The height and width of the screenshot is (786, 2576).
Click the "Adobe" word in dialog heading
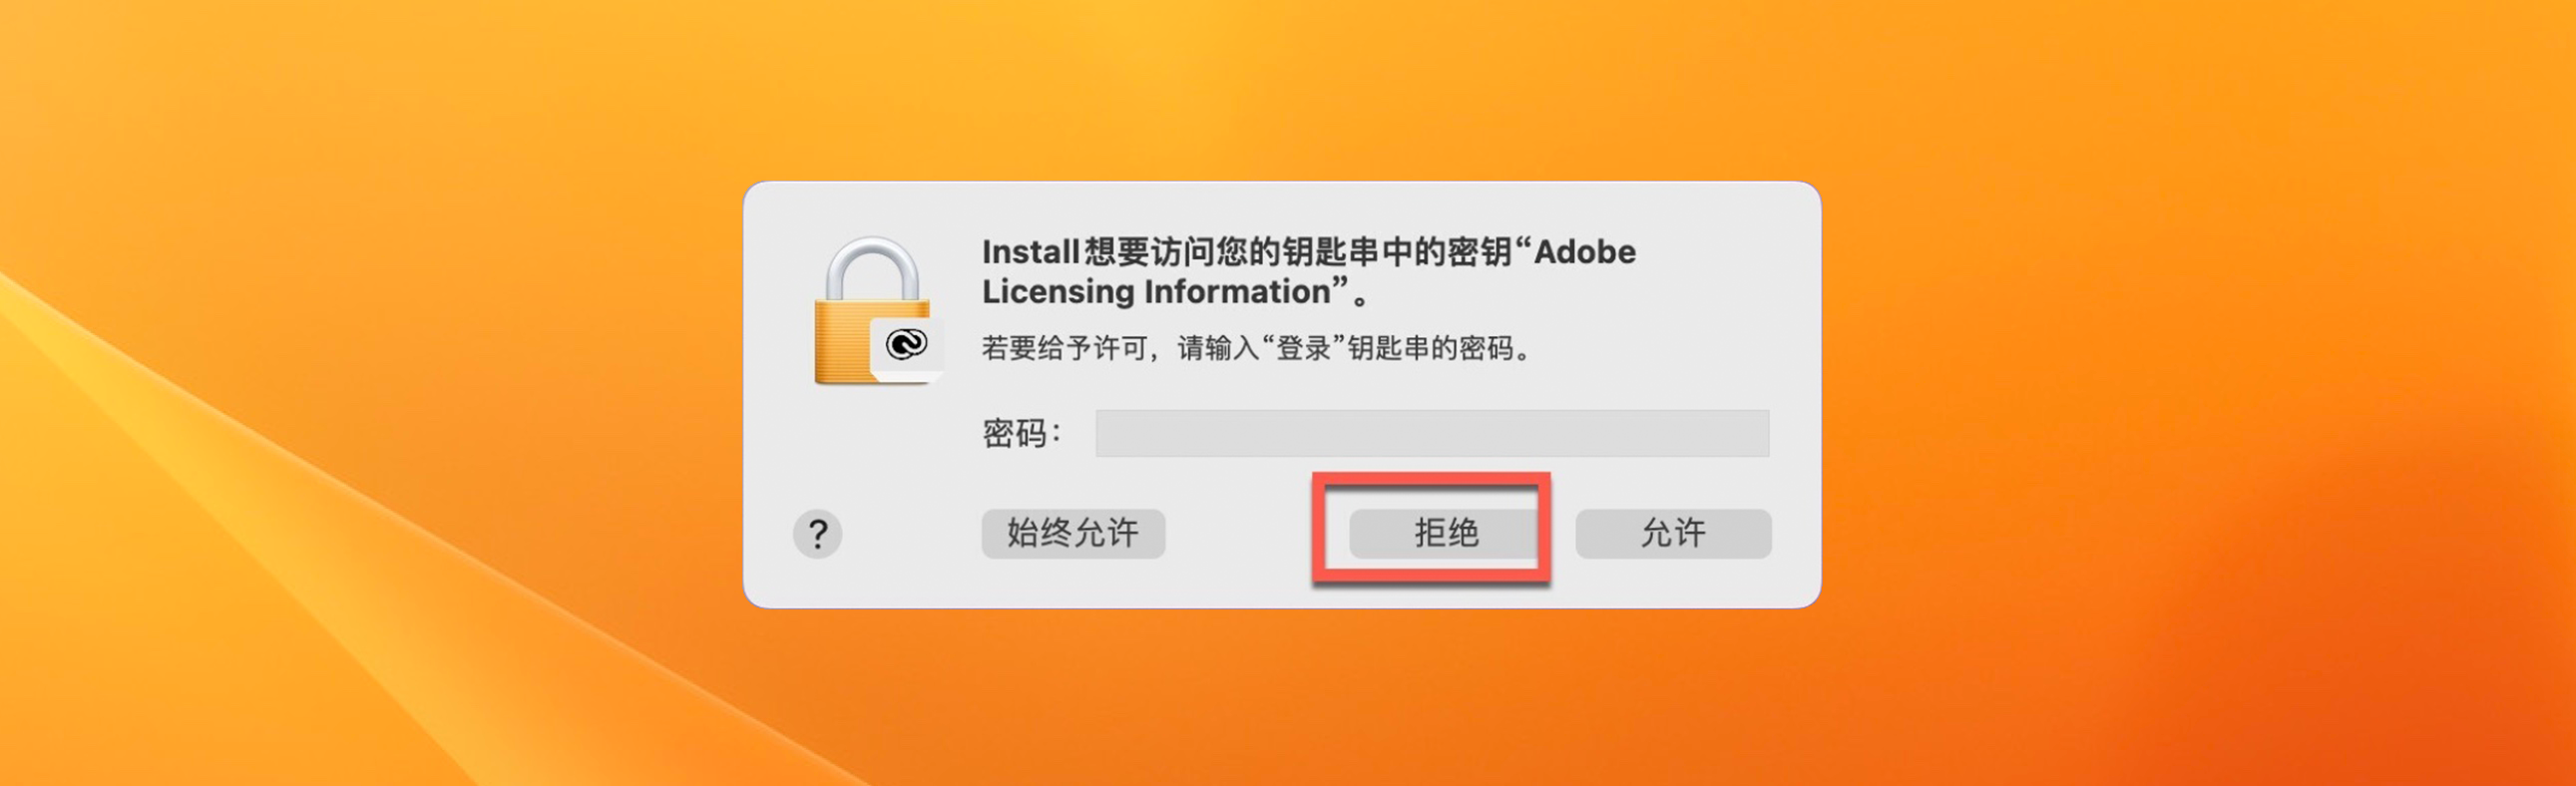pyautogui.click(x=1585, y=252)
